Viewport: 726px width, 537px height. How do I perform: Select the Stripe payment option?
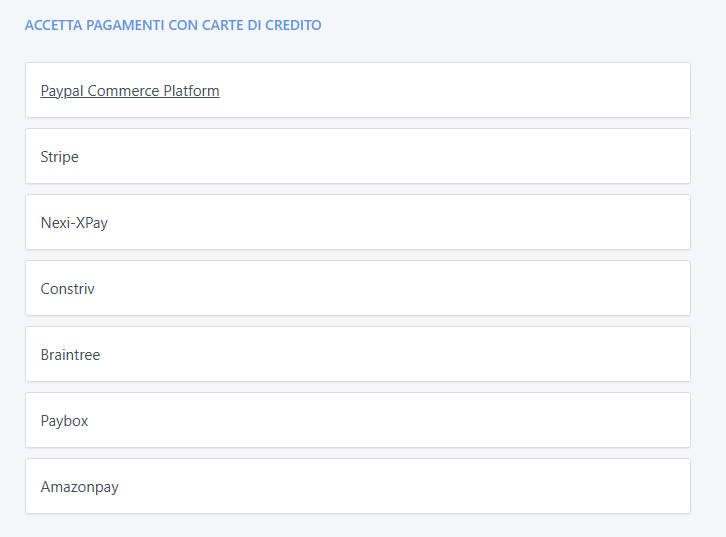60,157
